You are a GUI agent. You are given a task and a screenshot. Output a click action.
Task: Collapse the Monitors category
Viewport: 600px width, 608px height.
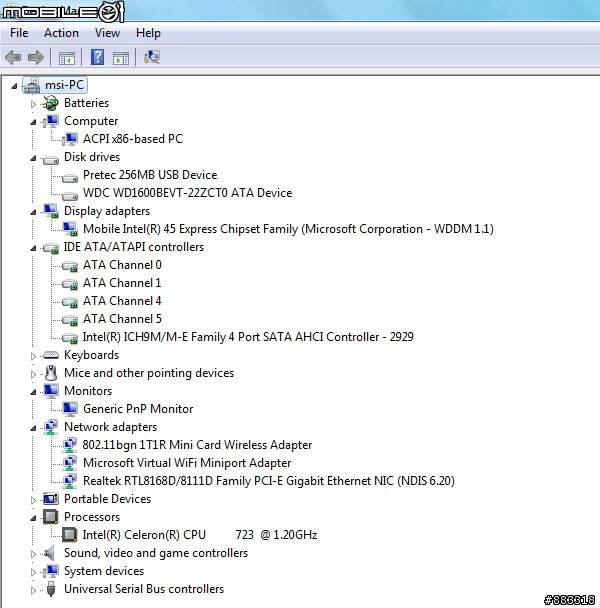pyautogui.click(x=33, y=392)
